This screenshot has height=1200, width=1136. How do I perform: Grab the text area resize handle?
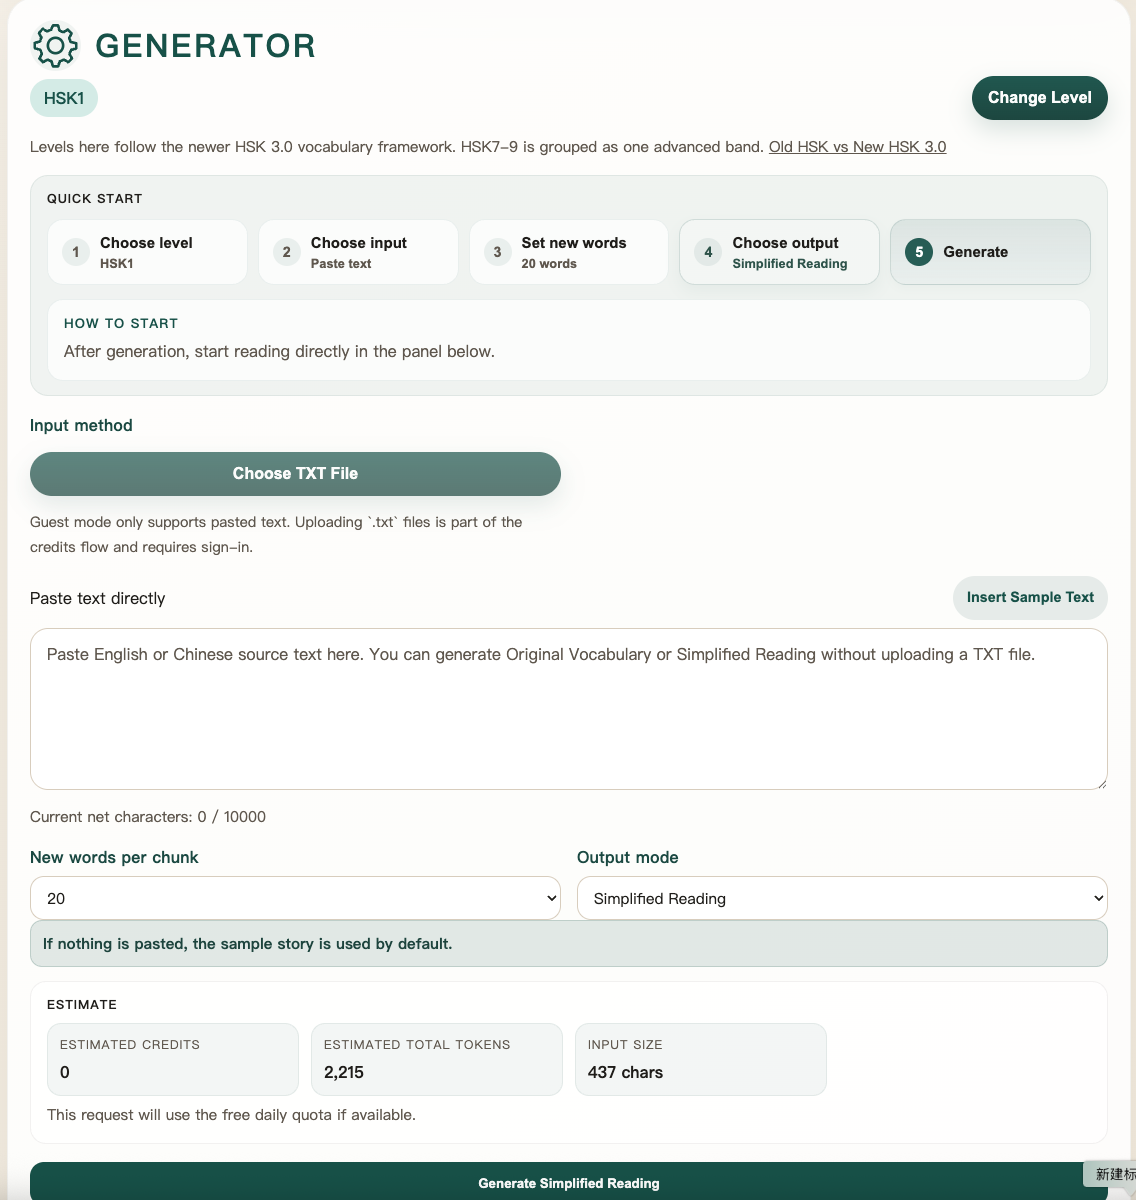pyautogui.click(x=1101, y=783)
